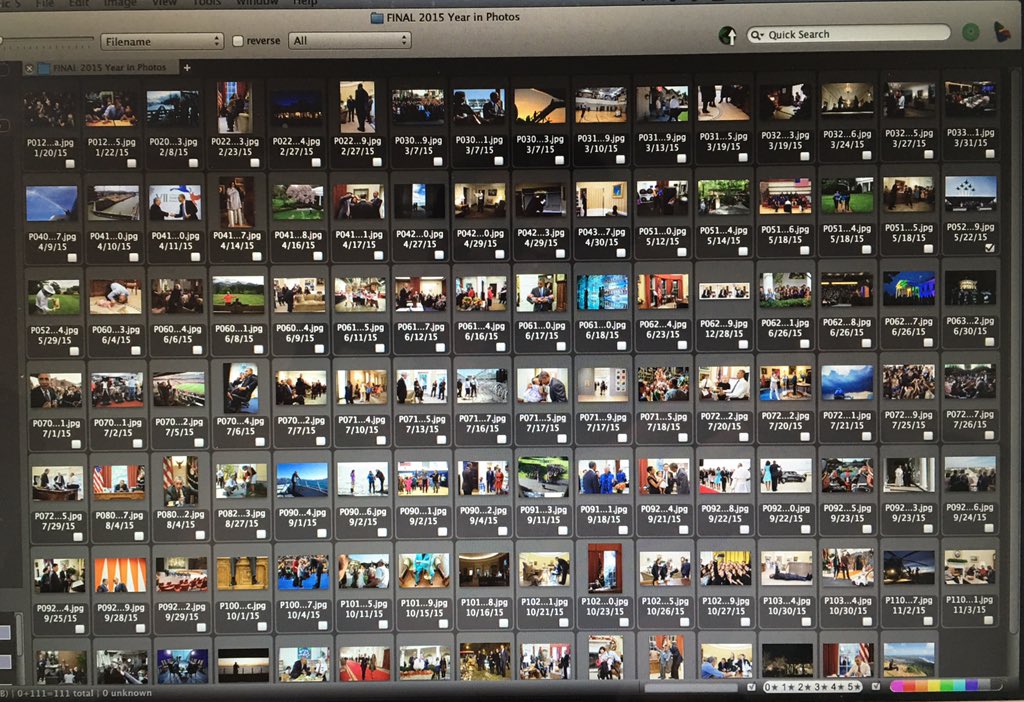
Task: Select thumbnail P090...4.jpg dated 9/1/15
Action: coord(302,480)
